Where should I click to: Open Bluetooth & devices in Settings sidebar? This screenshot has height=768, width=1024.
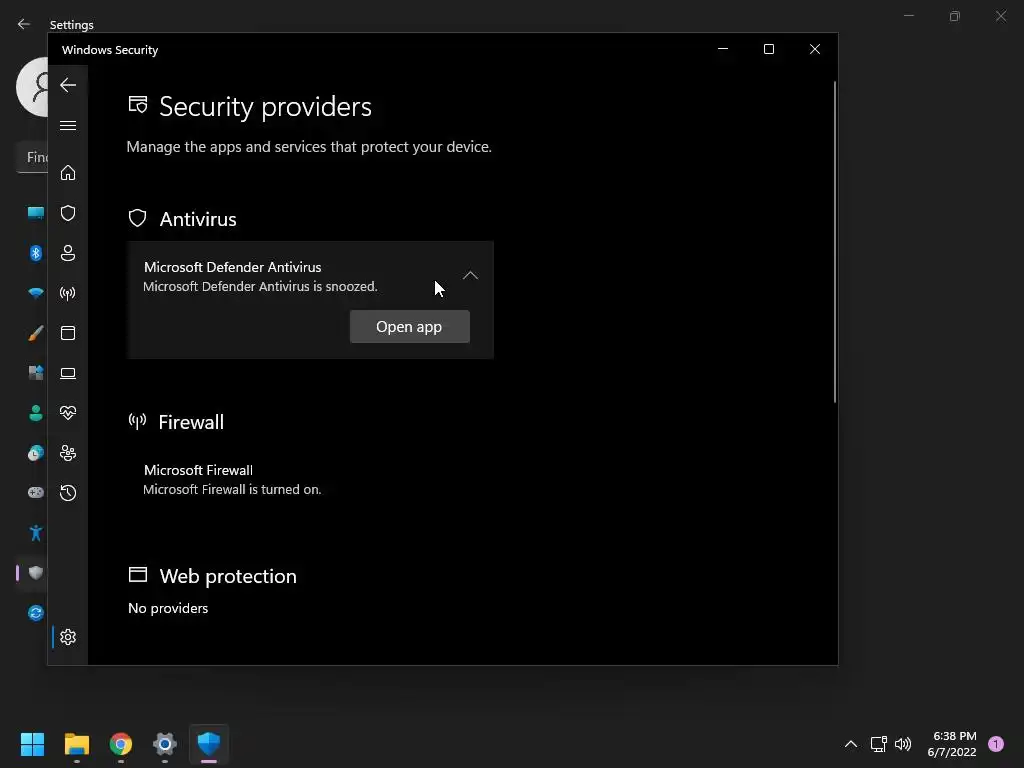(35, 253)
